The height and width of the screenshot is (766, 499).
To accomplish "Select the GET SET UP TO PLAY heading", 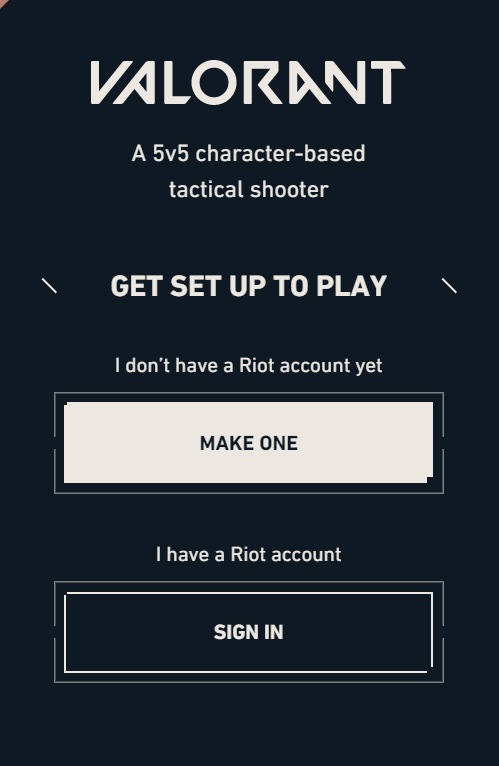I will [x=248, y=286].
